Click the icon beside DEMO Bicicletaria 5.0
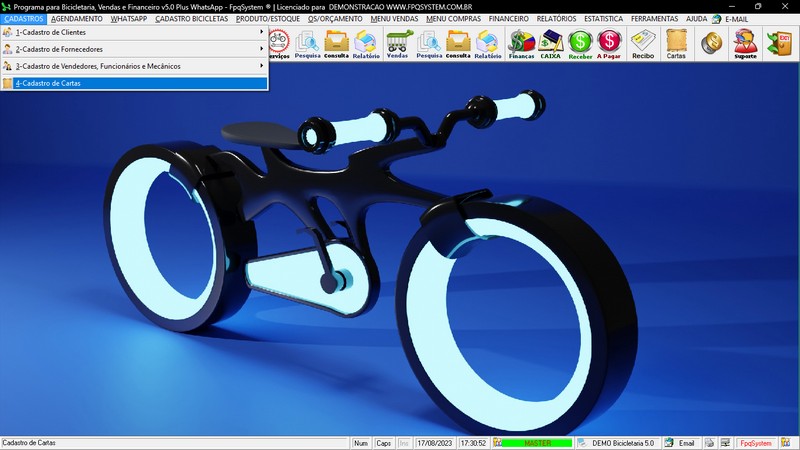This screenshot has width=800, height=450. tap(582, 443)
